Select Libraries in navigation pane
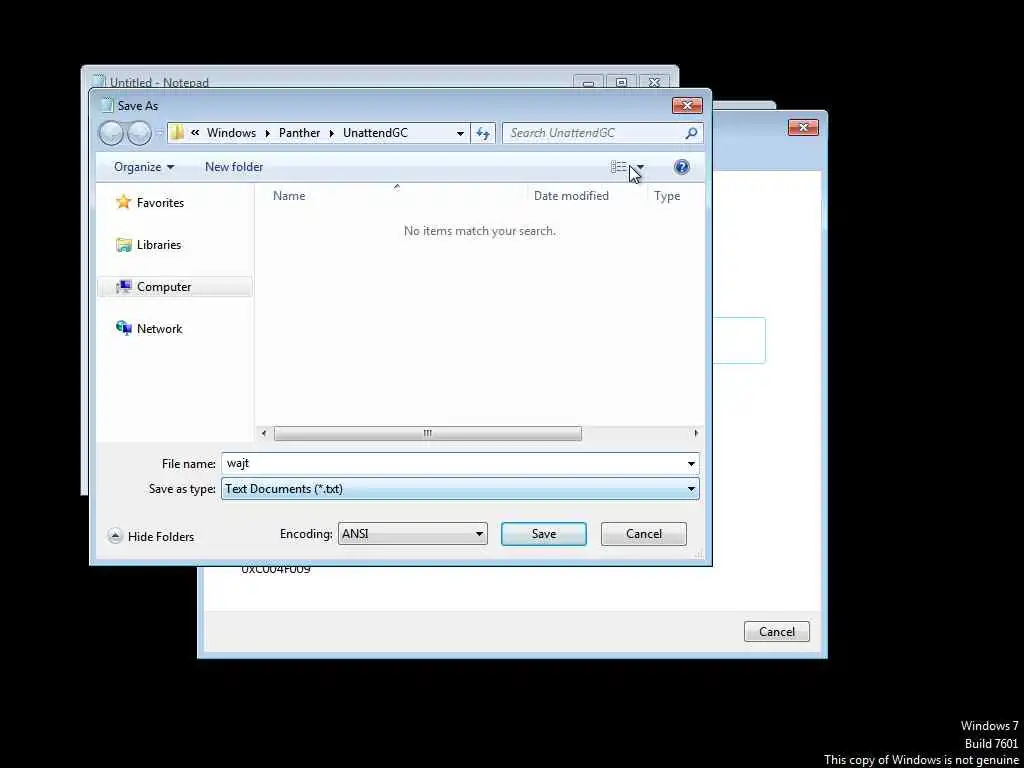This screenshot has width=1024, height=768. [159, 245]
